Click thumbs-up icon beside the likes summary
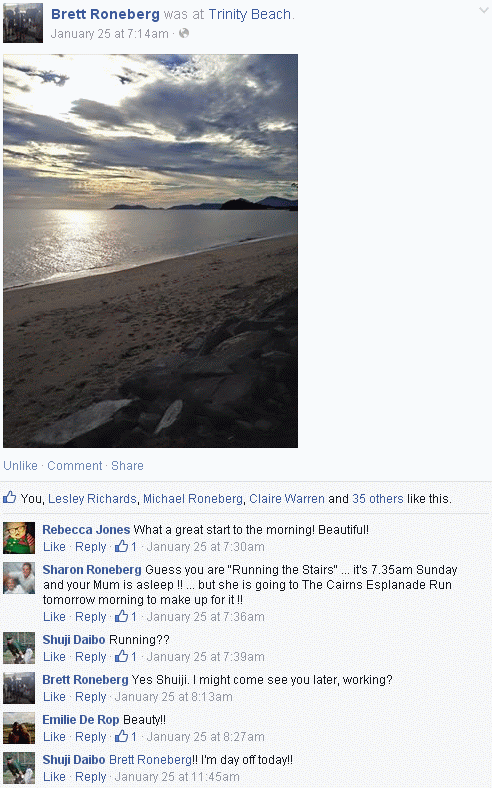The width and height of the screenshot is (492, 788). (x=10, y=498)
